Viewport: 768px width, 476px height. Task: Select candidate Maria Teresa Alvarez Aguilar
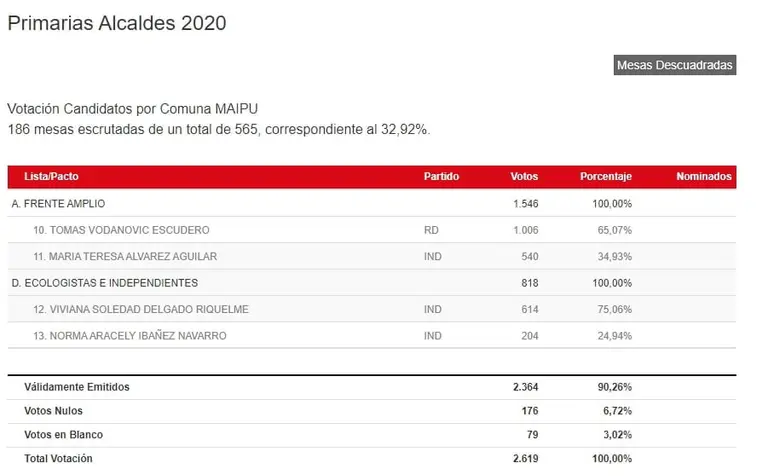click(x=125, y=257)
